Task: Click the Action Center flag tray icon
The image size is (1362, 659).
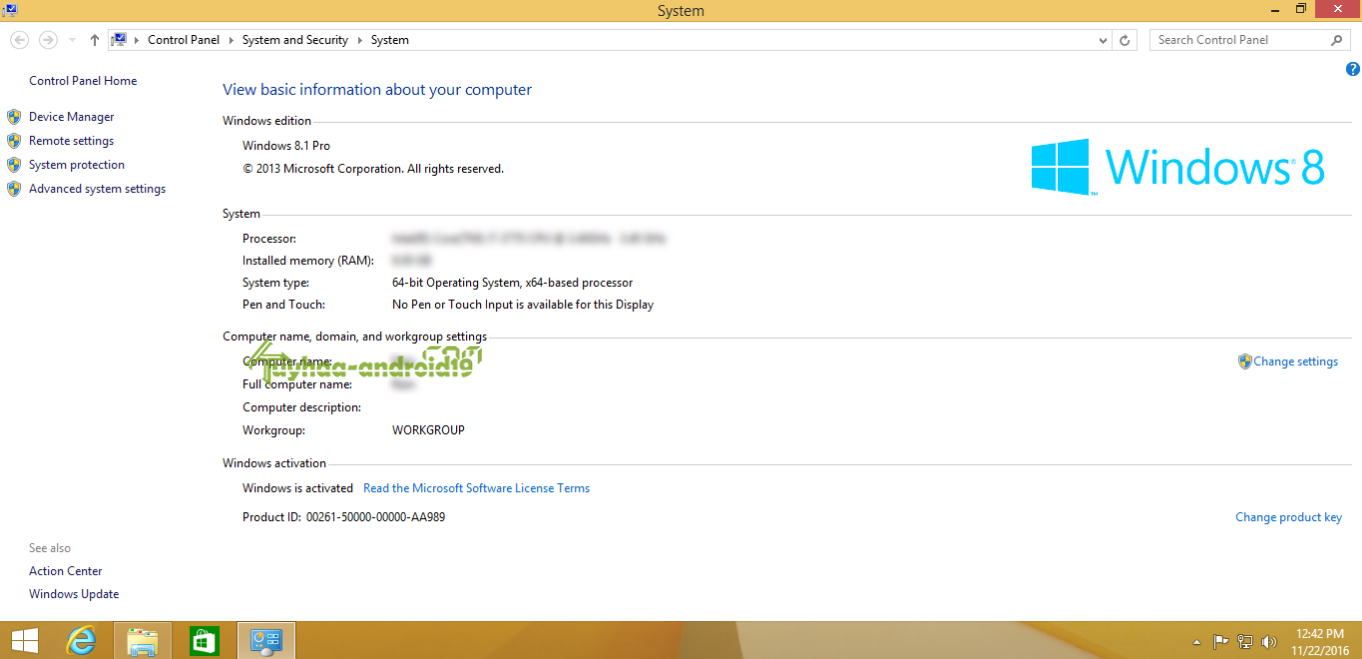Action: (x=1221, y=642)
